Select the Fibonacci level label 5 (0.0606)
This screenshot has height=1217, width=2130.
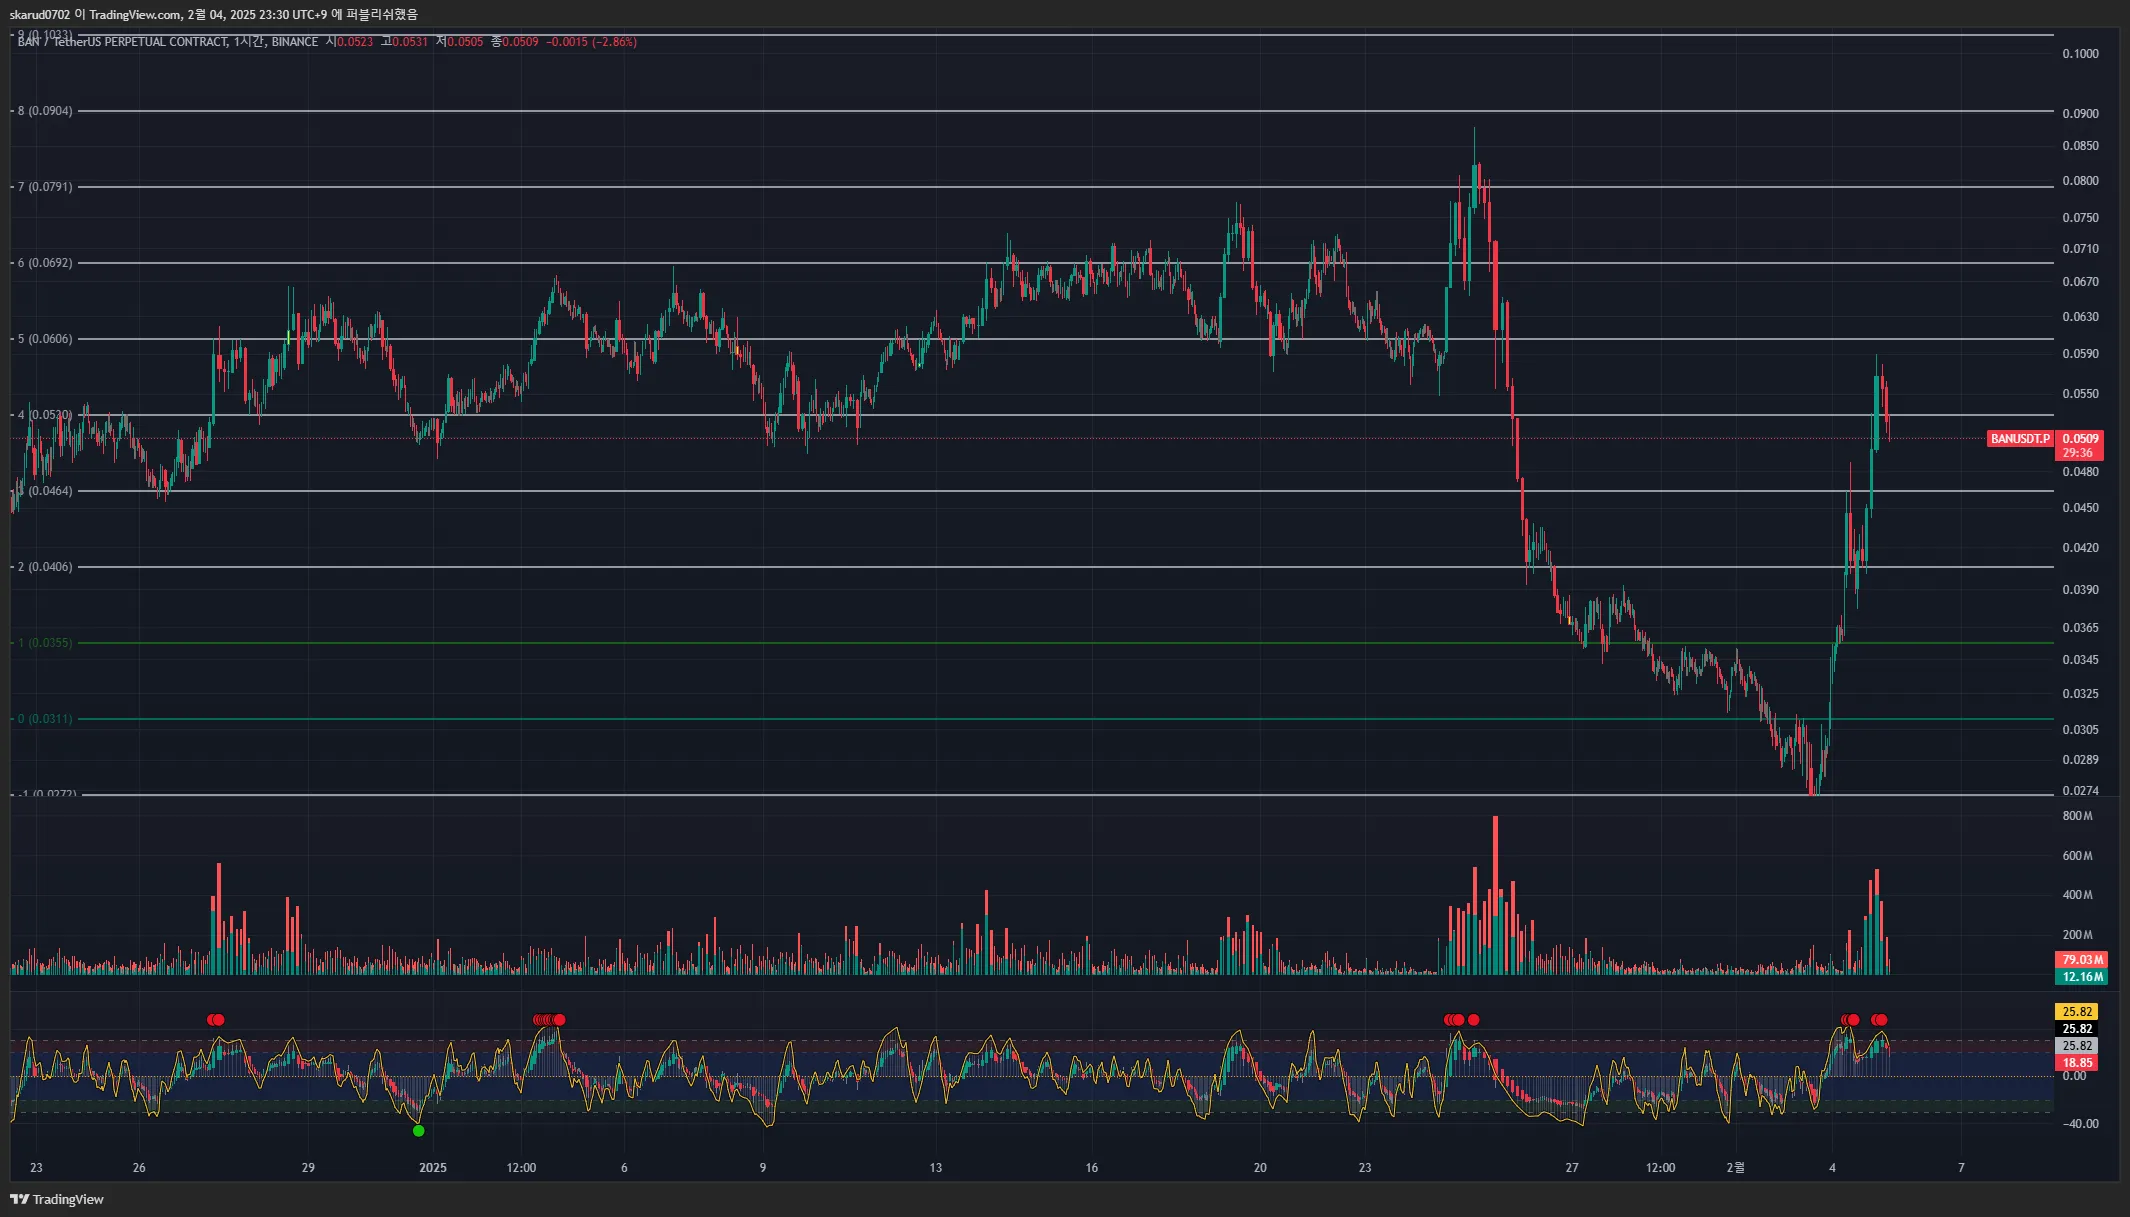tap(45, 339)
